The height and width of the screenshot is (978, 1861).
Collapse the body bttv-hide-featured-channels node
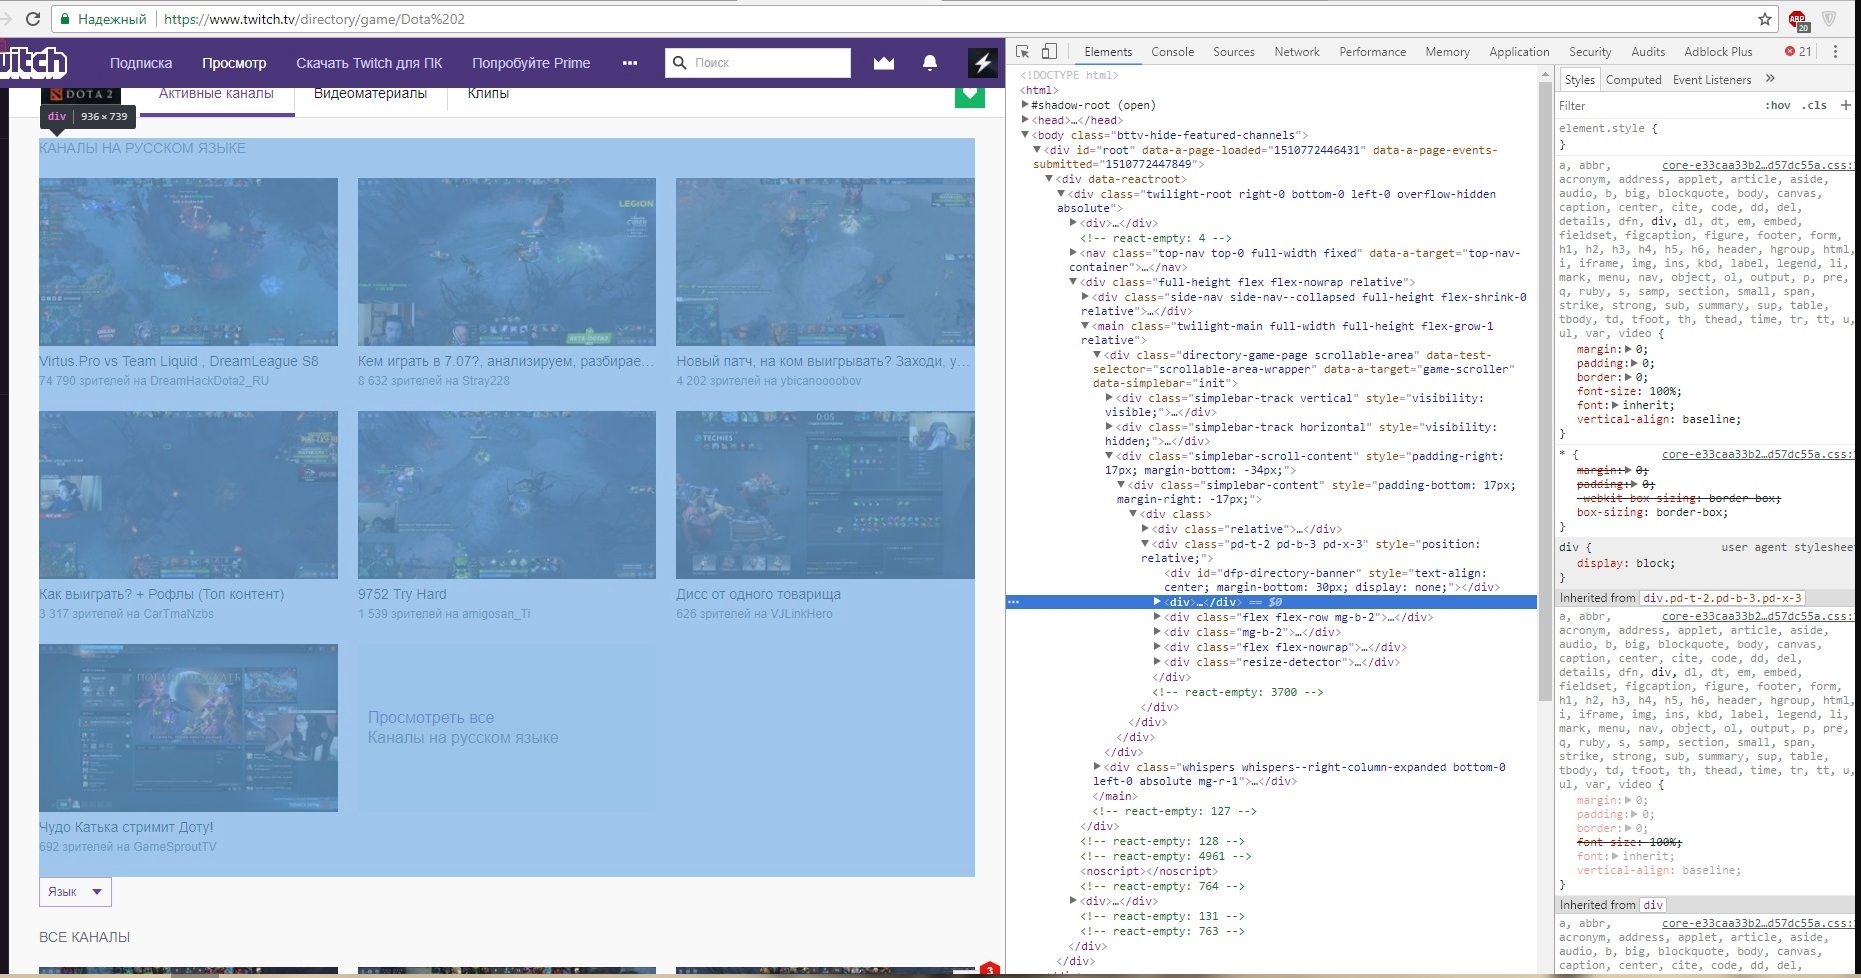(1025, 135)
